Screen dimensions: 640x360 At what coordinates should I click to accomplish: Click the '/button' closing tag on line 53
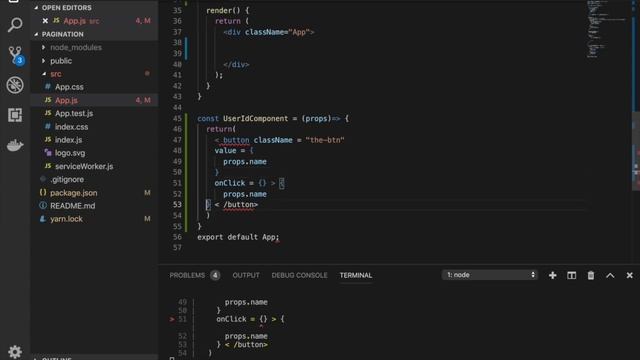(240, 204)
